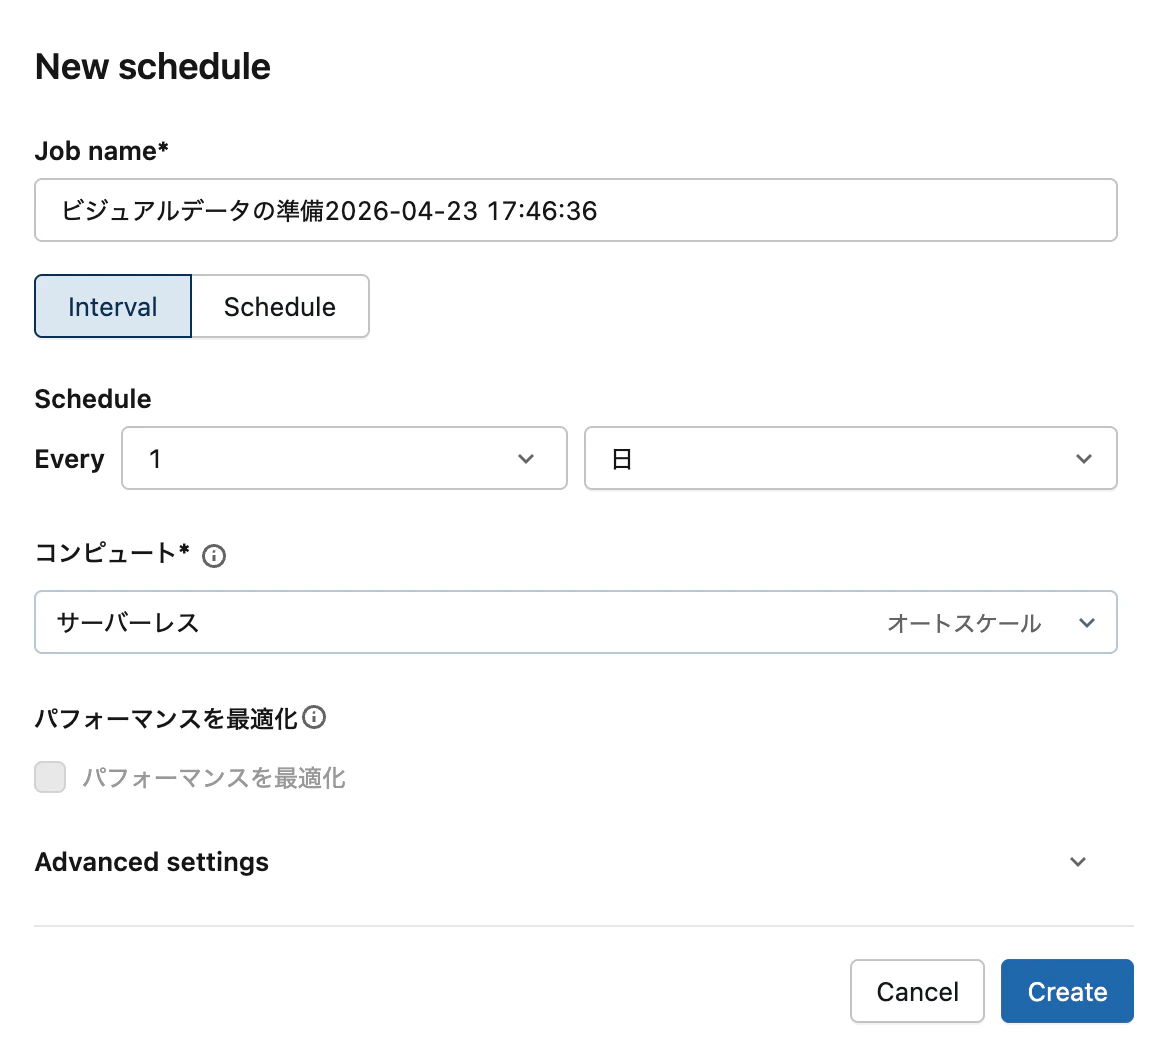
Task: Click the Every label in the Schedule section
Action: tap(69, 458)
